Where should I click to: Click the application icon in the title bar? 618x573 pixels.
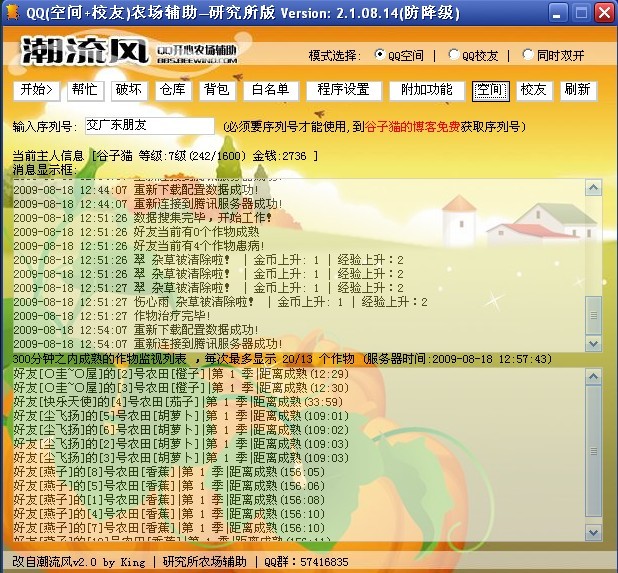point(13,13)
